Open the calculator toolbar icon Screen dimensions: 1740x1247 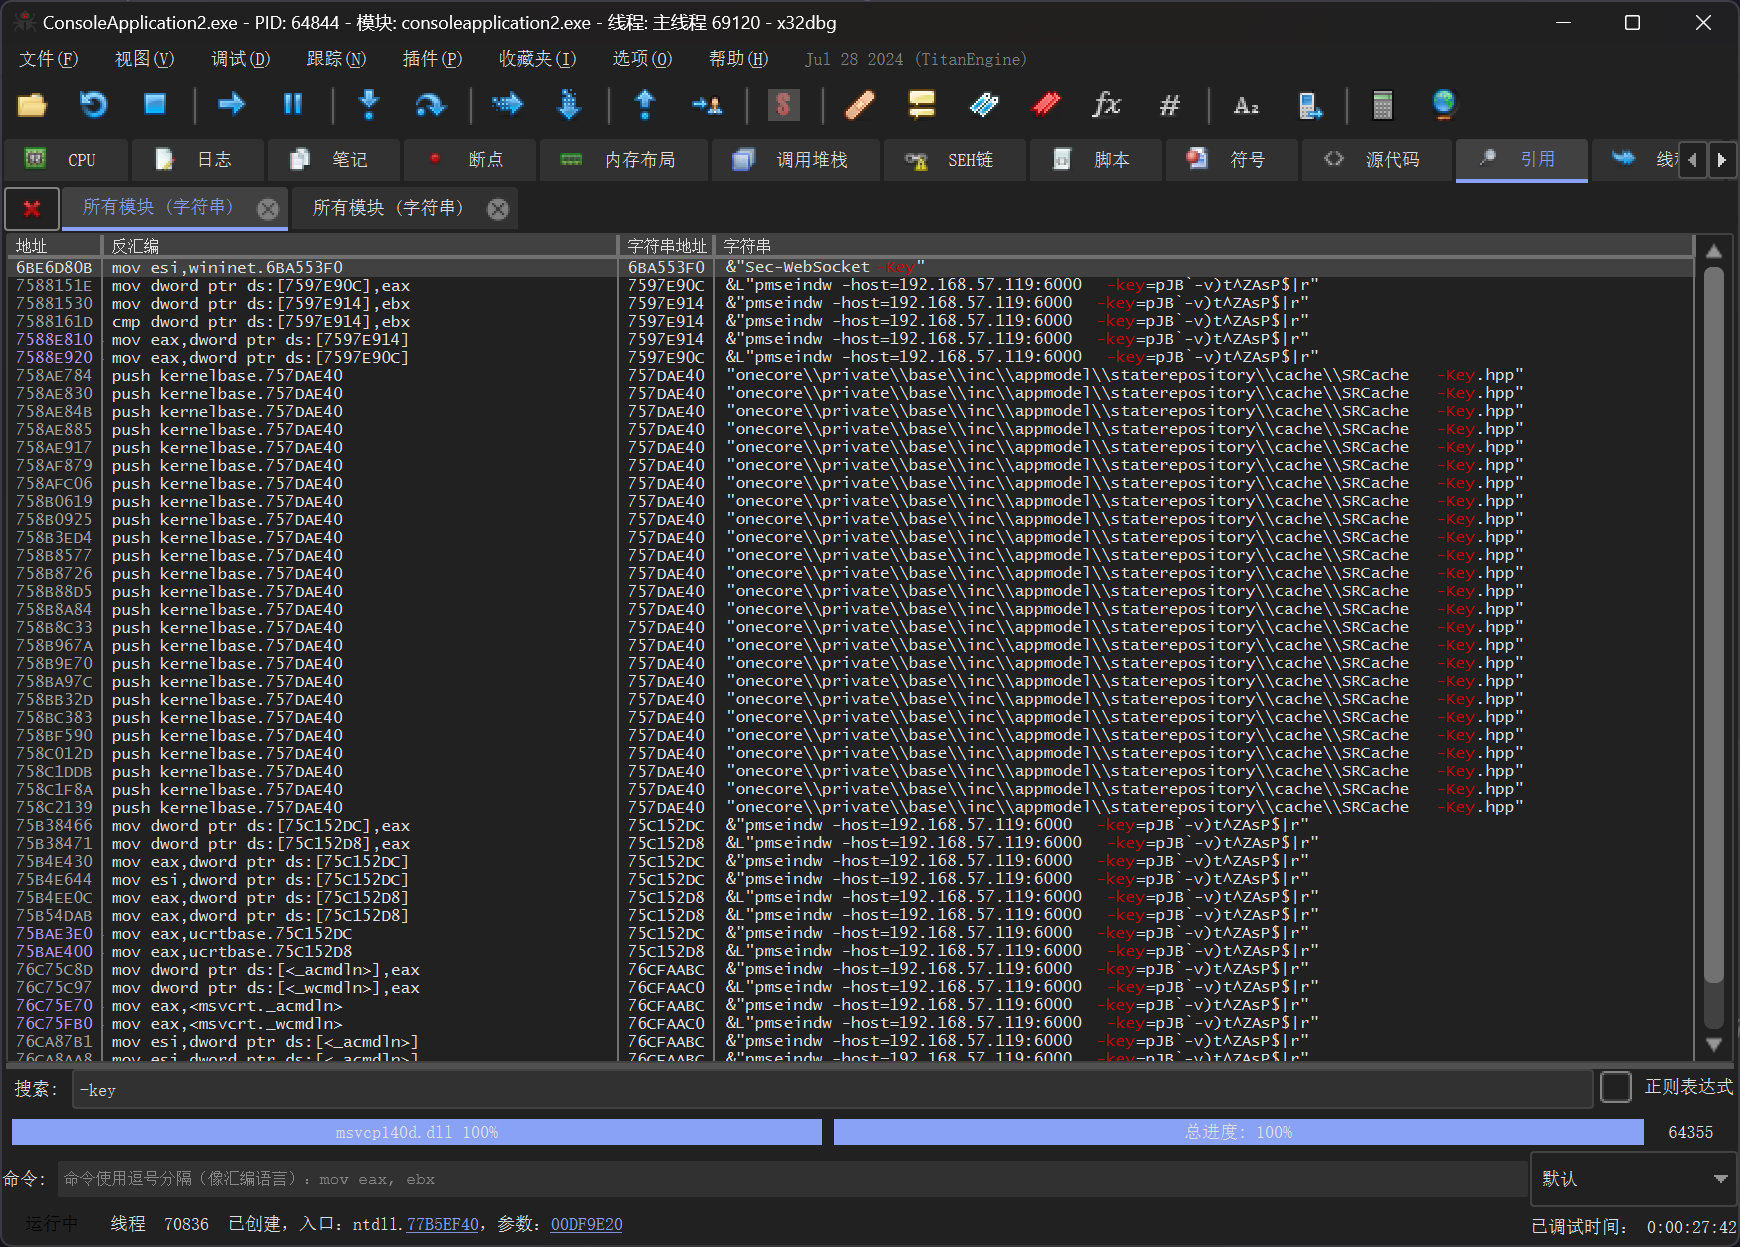[x=1383, y=104]
